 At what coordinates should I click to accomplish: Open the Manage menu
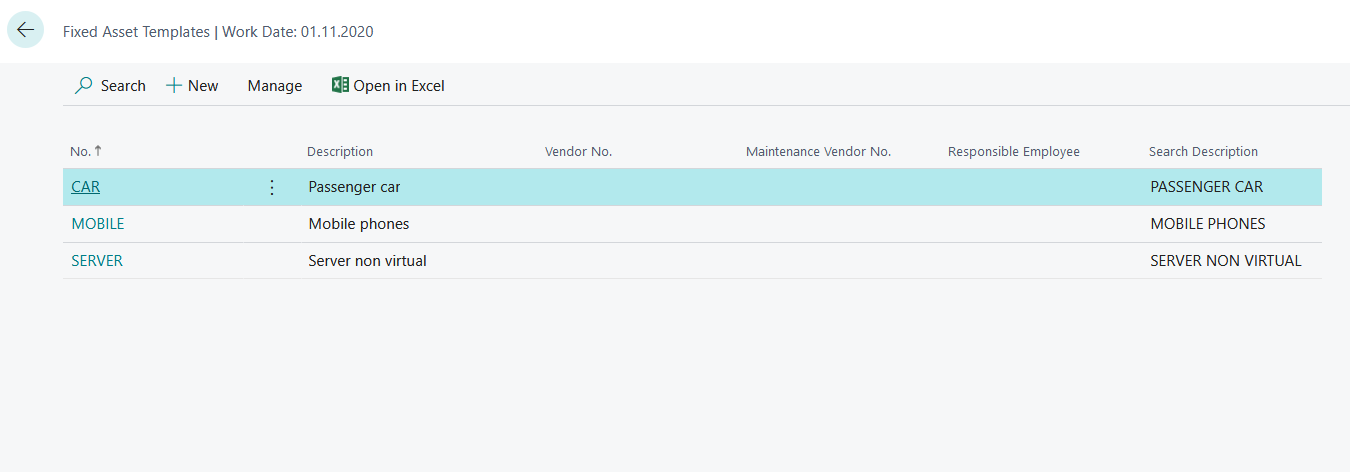[274, 86]
